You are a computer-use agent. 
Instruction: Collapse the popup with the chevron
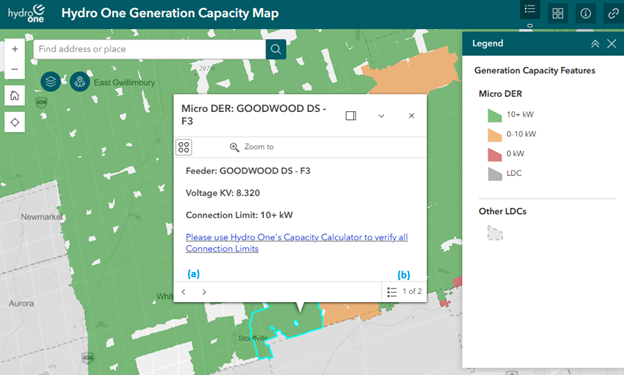[x=381, y=116]
